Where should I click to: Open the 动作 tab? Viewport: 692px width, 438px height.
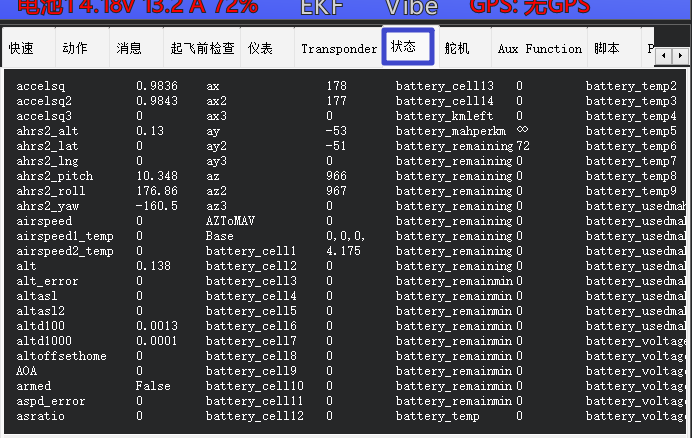click(74, 48)
